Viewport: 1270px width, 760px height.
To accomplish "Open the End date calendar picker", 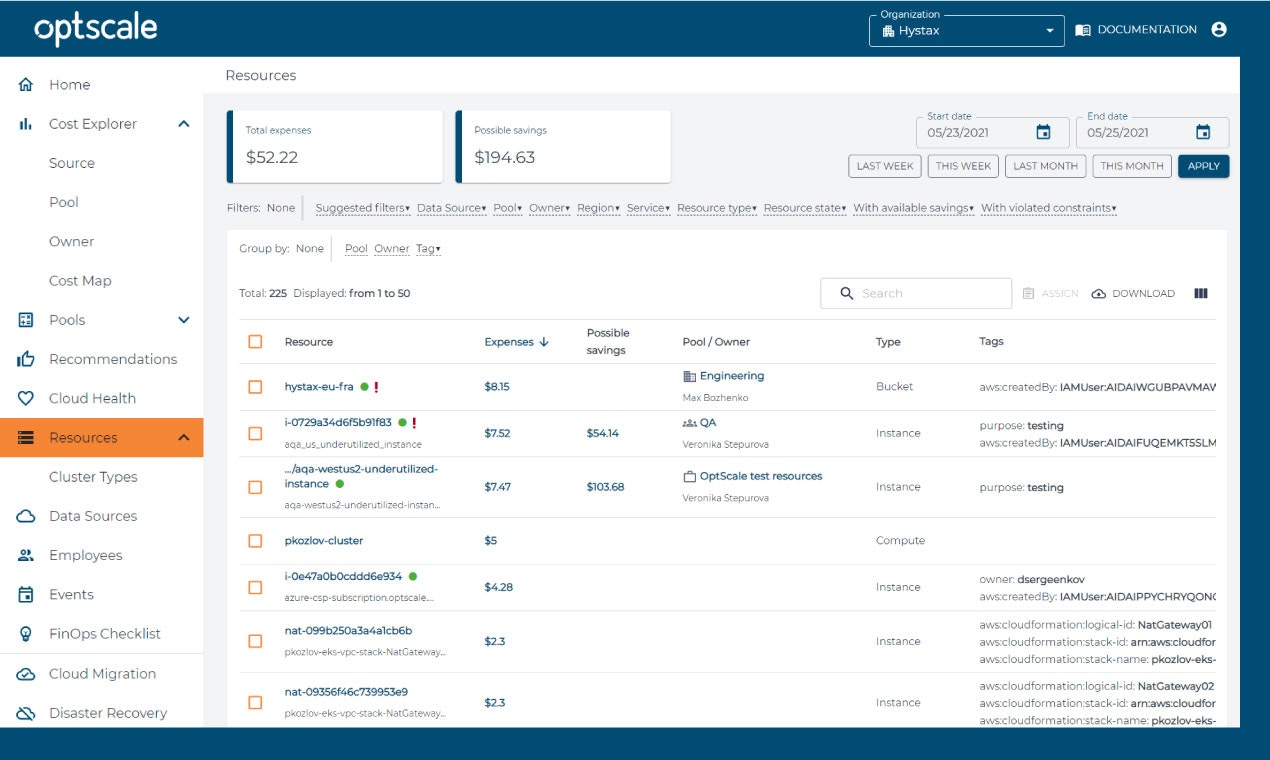I will [x=1203, y=132].
